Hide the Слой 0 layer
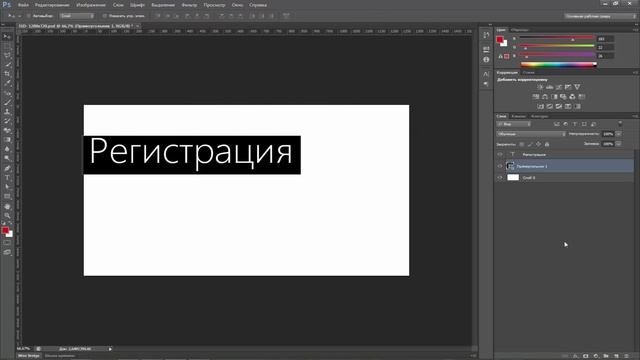The image size is (640, 360). [x=500, y=178]
